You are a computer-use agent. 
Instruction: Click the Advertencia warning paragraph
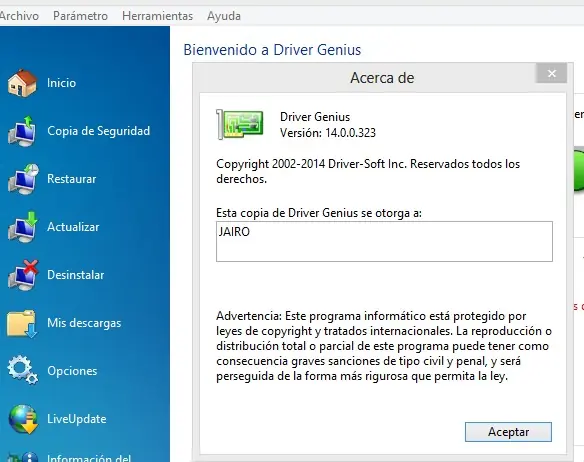pos(384,346)
